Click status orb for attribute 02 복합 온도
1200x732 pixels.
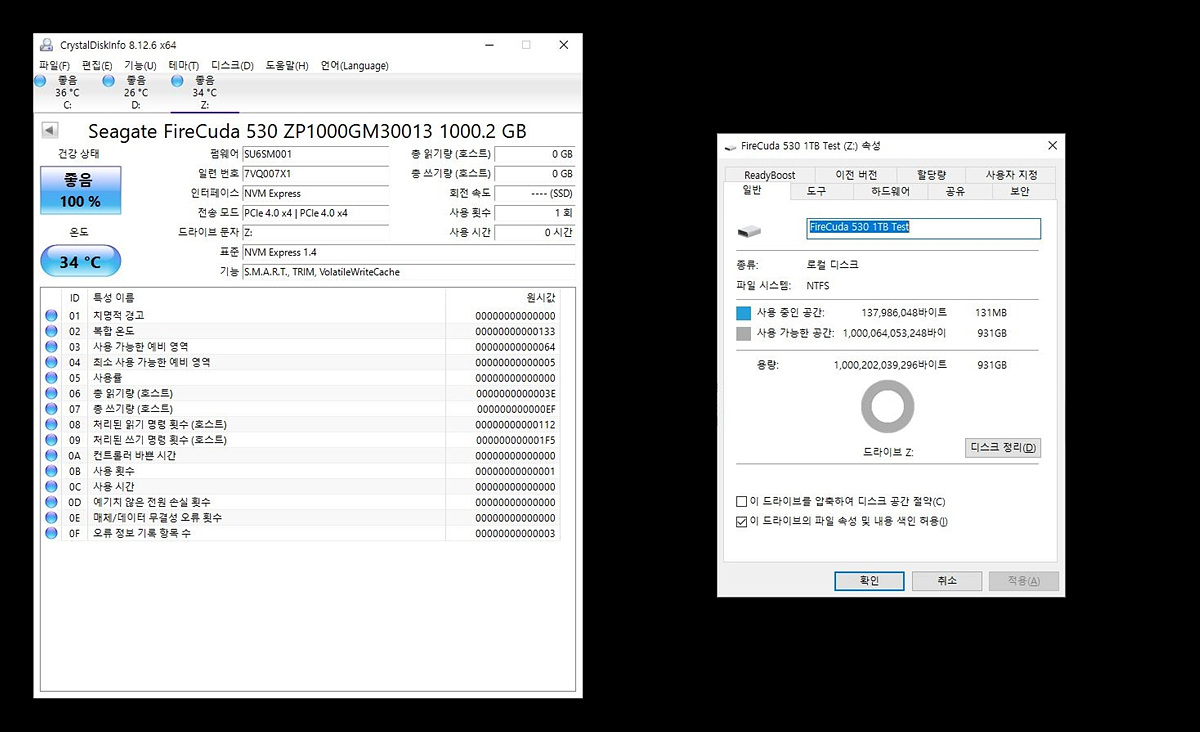(51, 331)
